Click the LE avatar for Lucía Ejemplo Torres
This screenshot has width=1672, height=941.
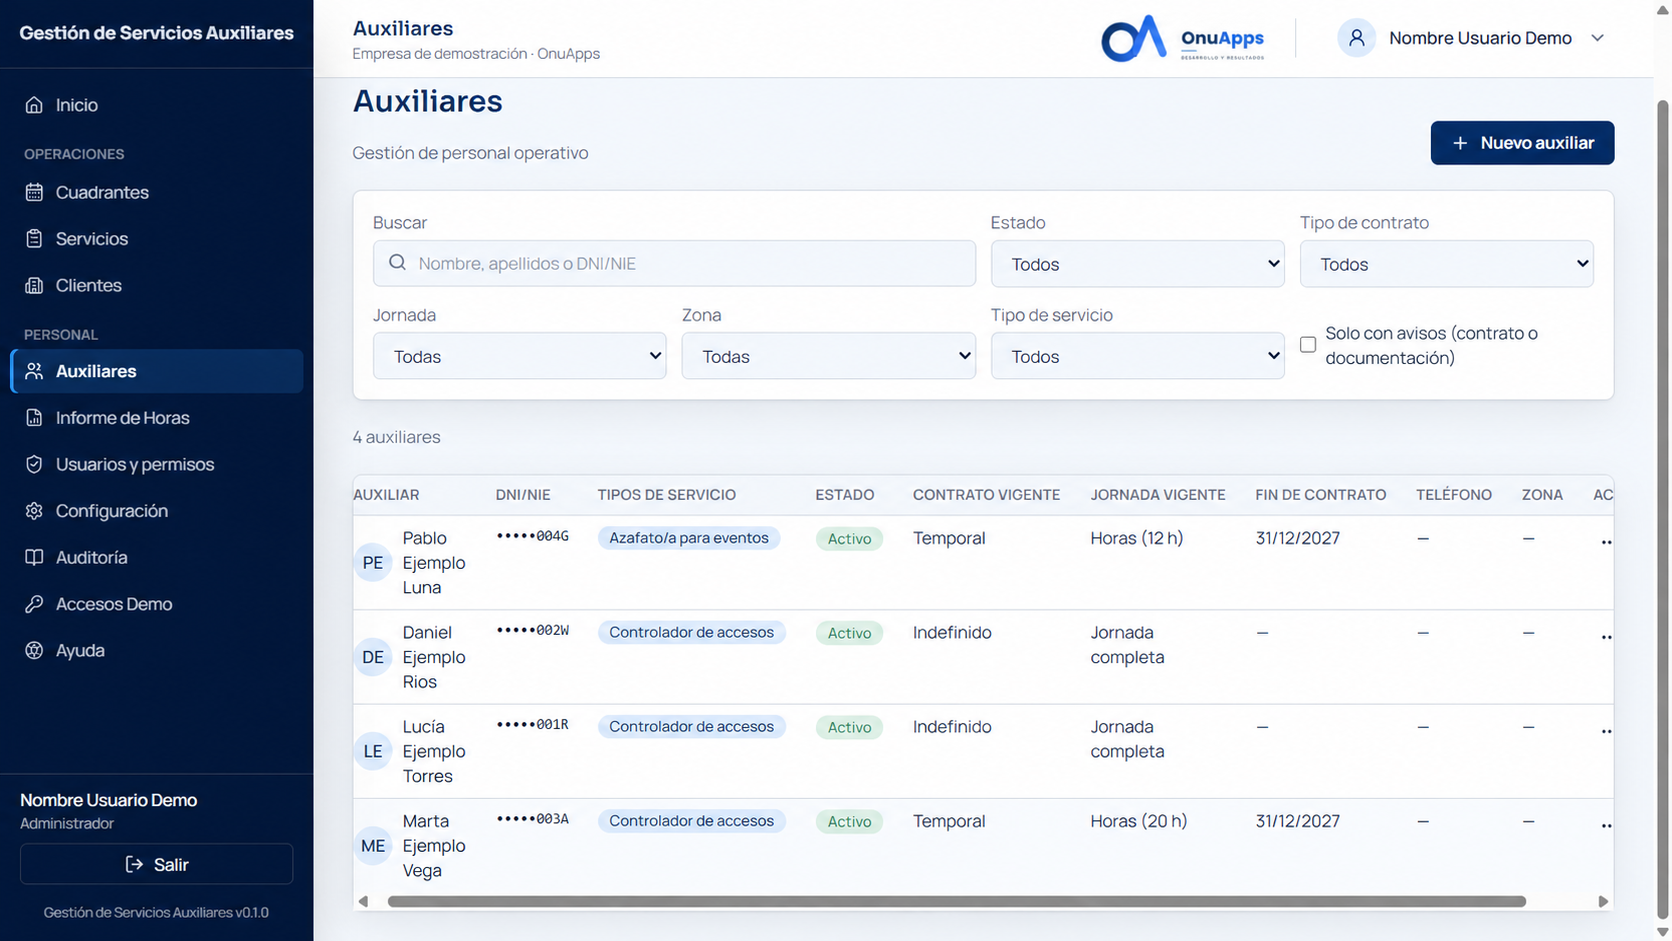click(x=373, y=752)
